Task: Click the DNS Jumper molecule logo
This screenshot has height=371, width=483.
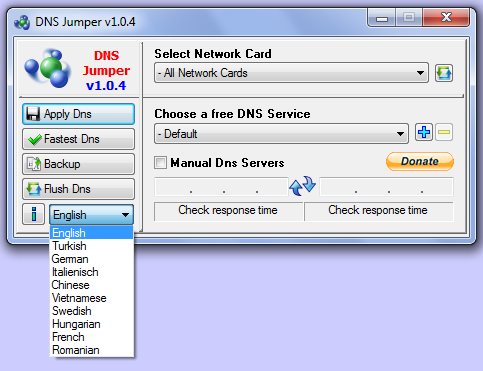Action: coord(48,68)
